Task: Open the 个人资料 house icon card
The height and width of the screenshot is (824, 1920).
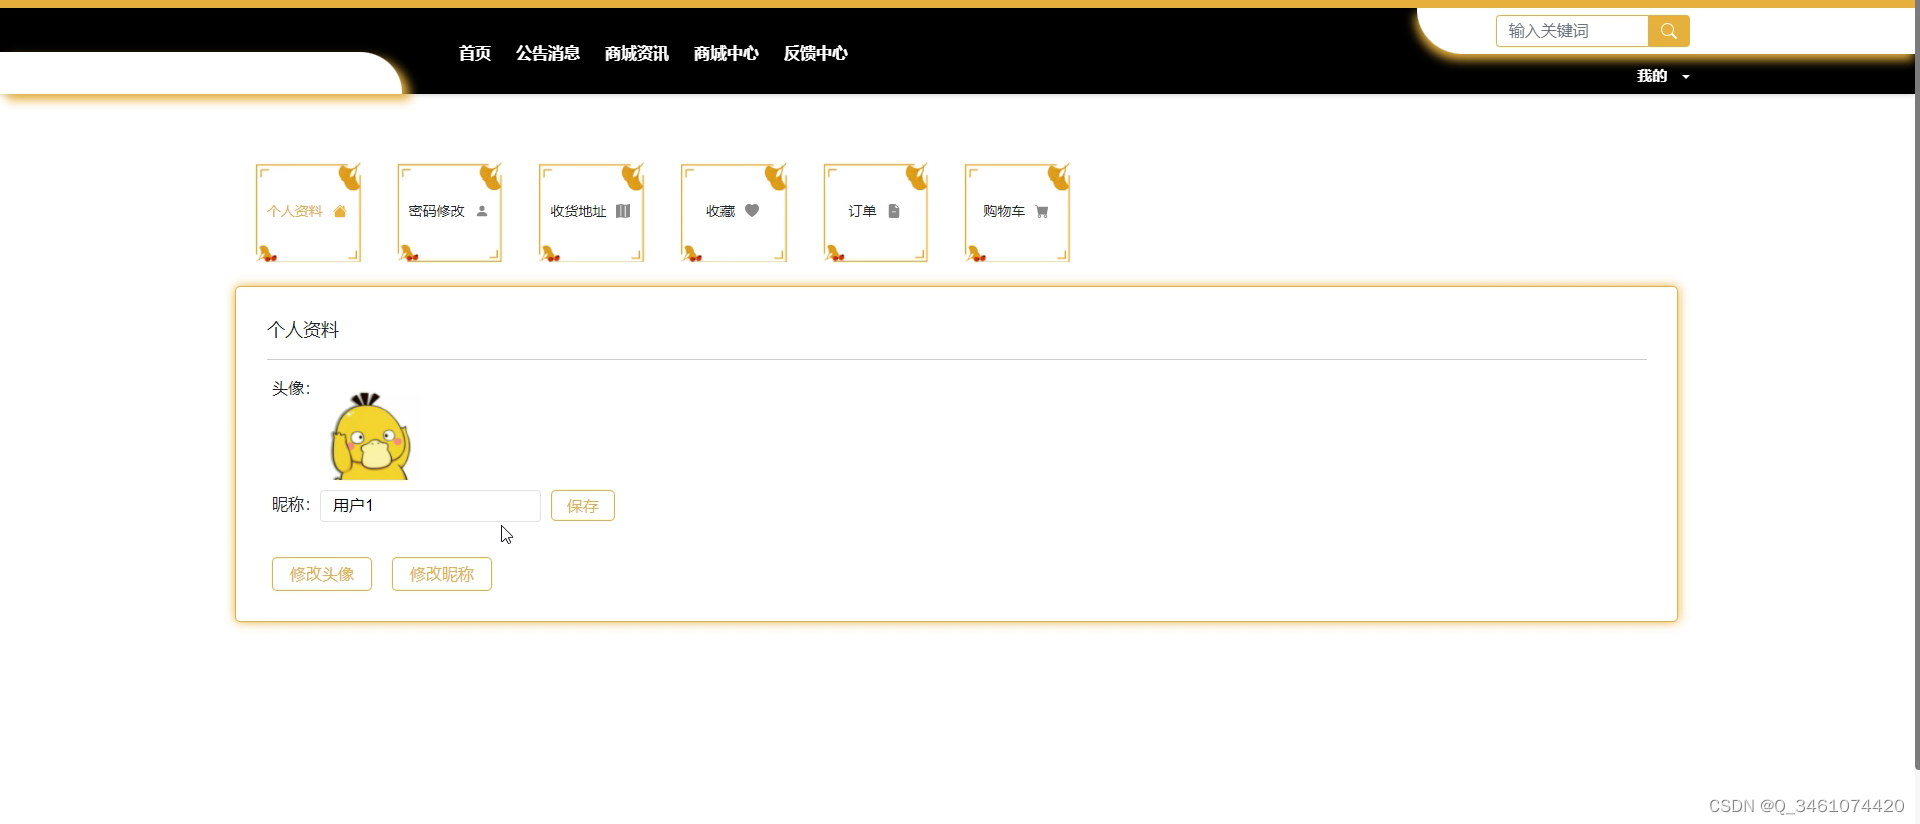Action: click(x=308, y=212)
